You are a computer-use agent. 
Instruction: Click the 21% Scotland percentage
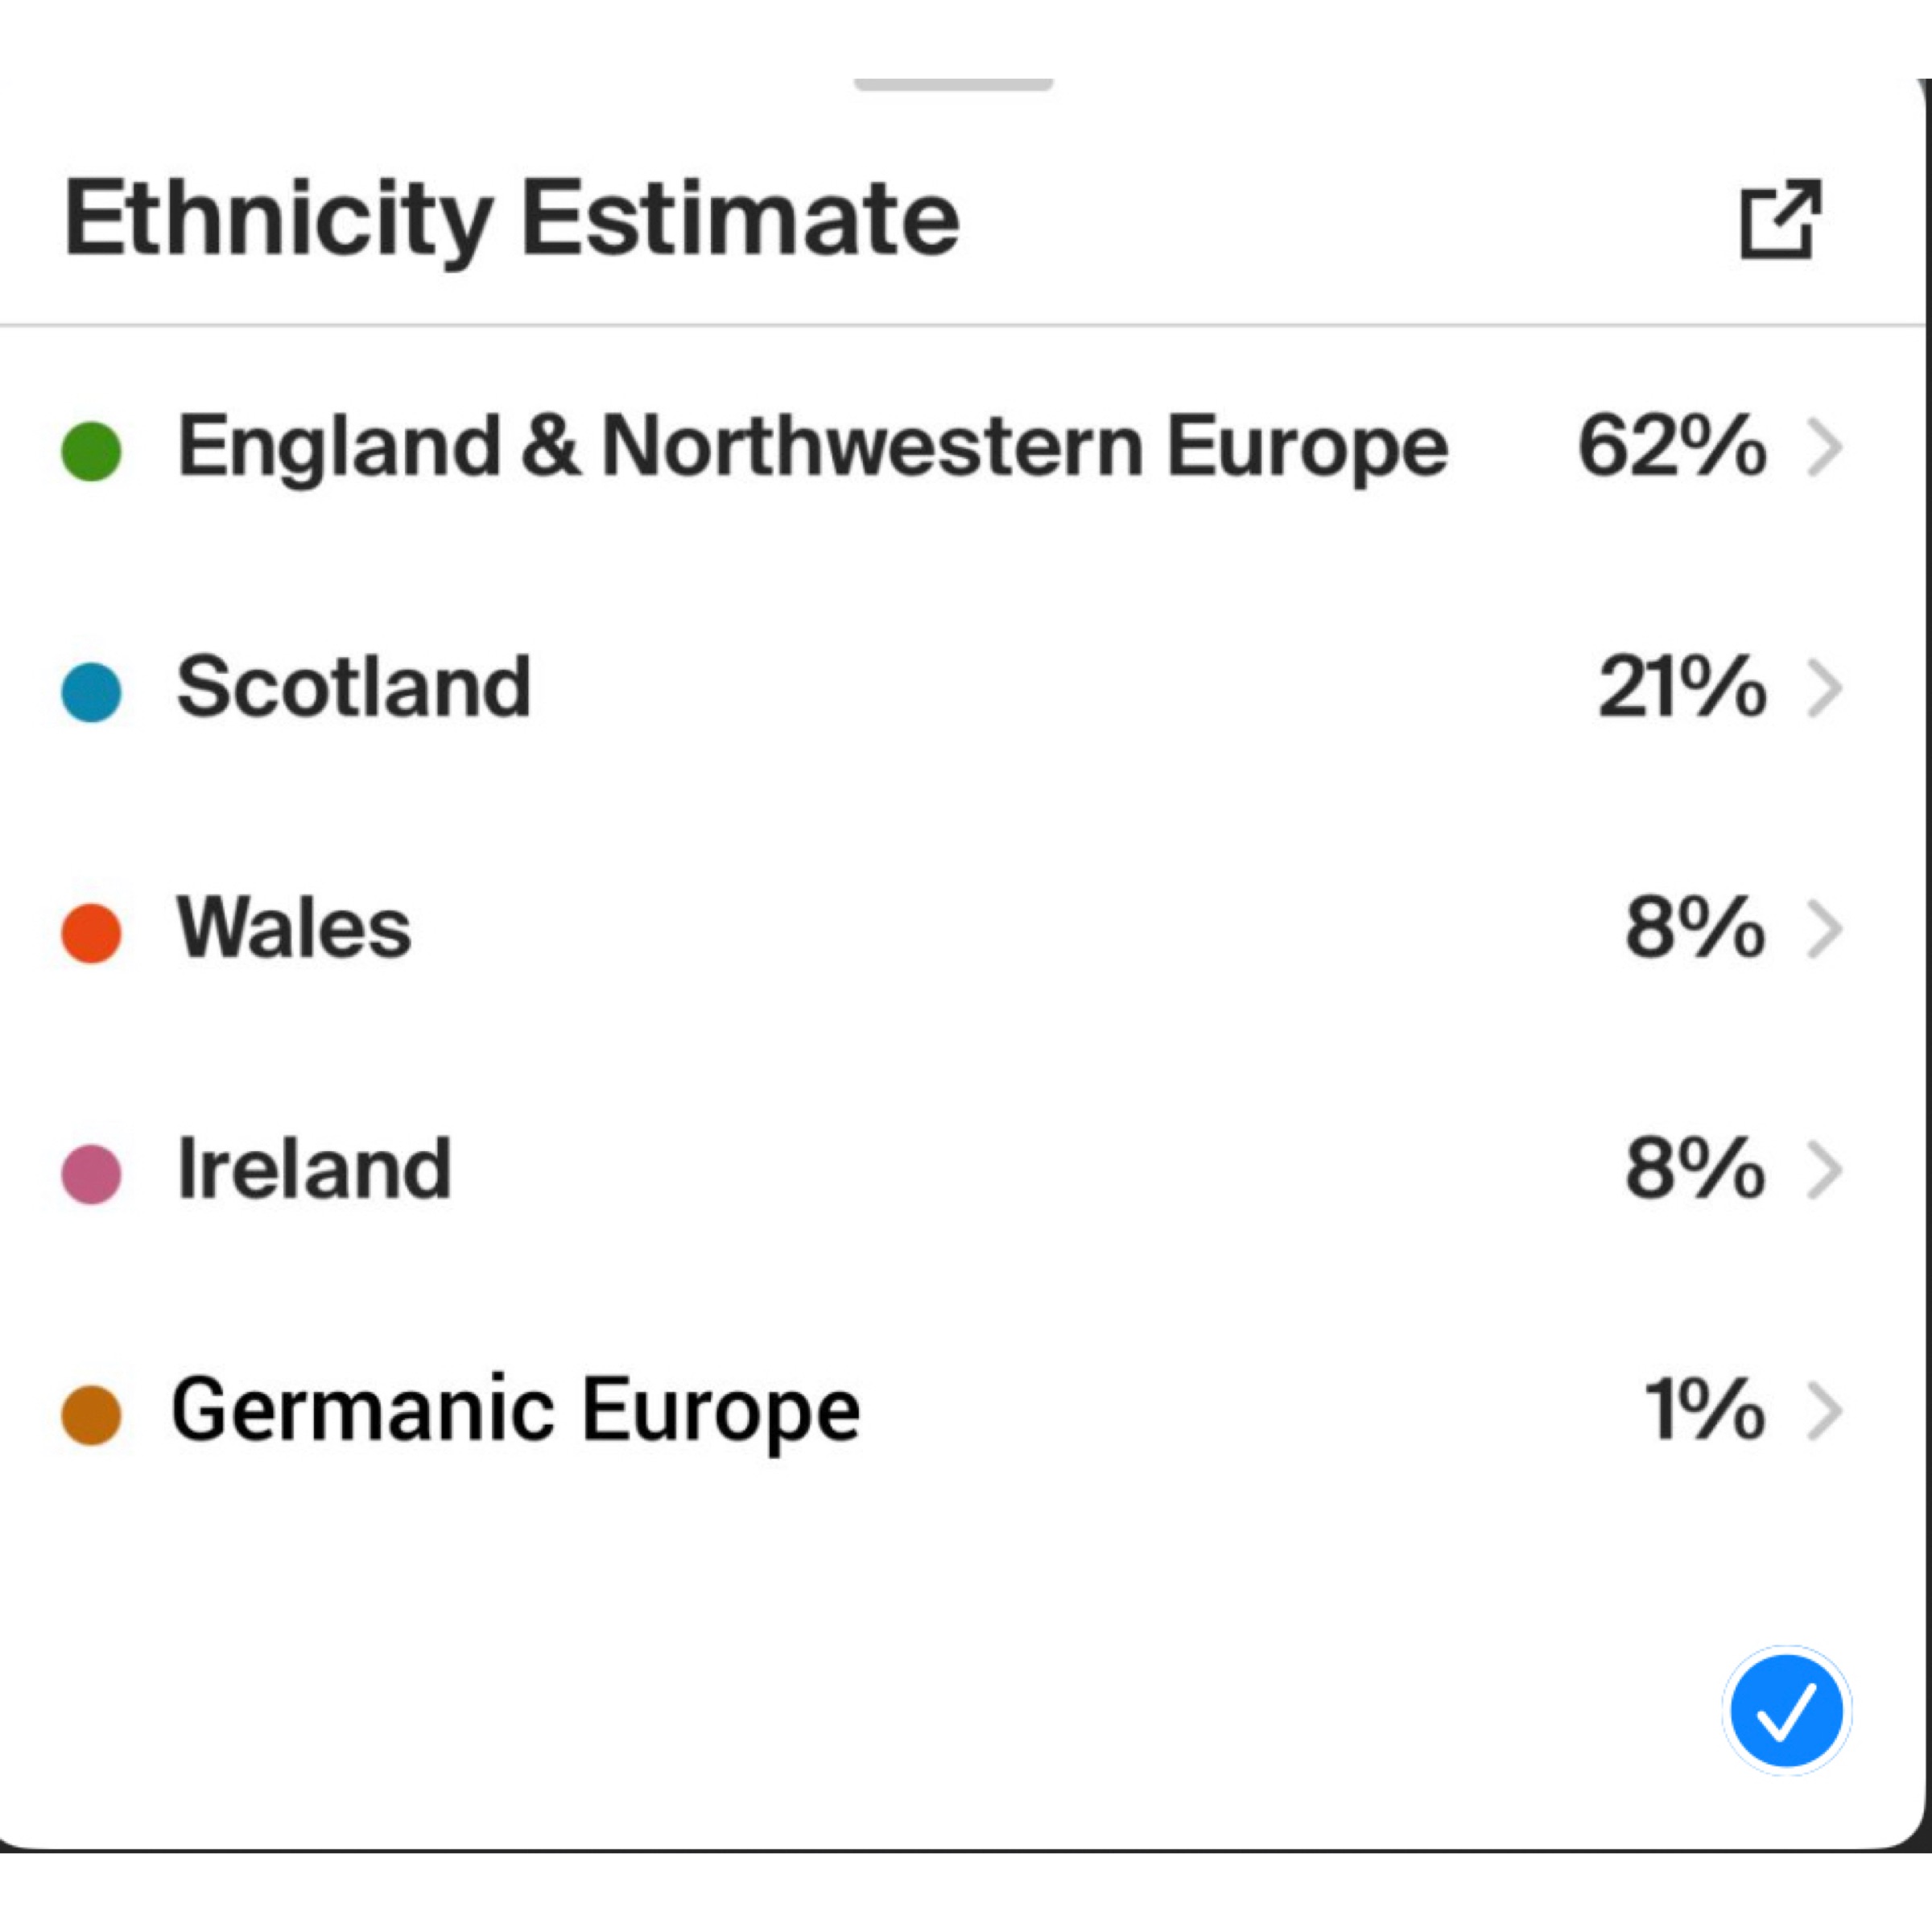(1682, 688)
